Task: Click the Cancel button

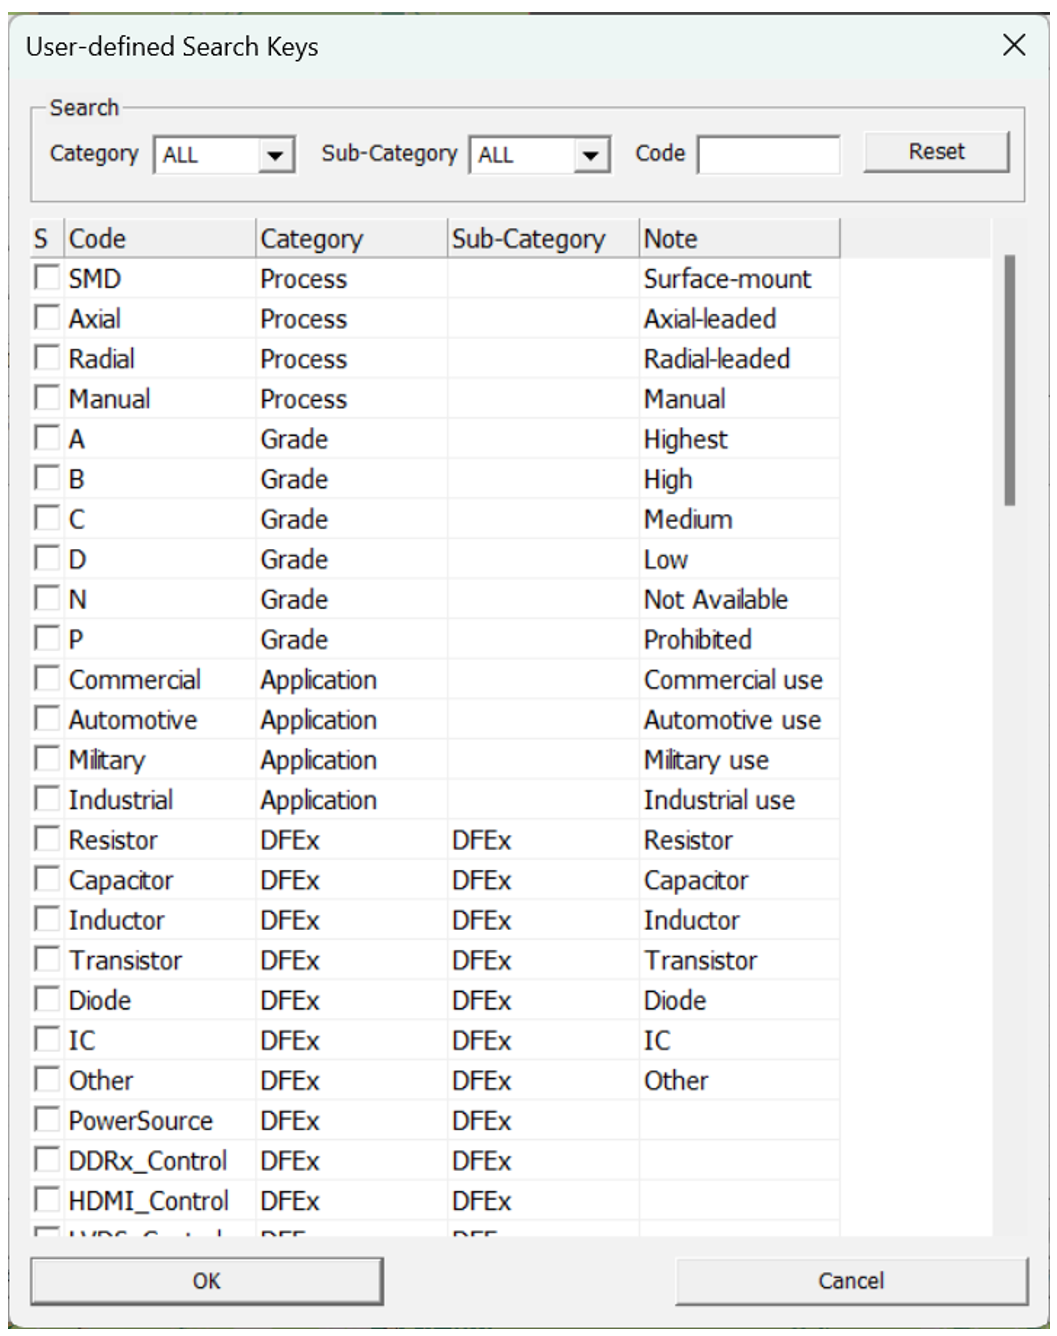Action: [851, 1281]
